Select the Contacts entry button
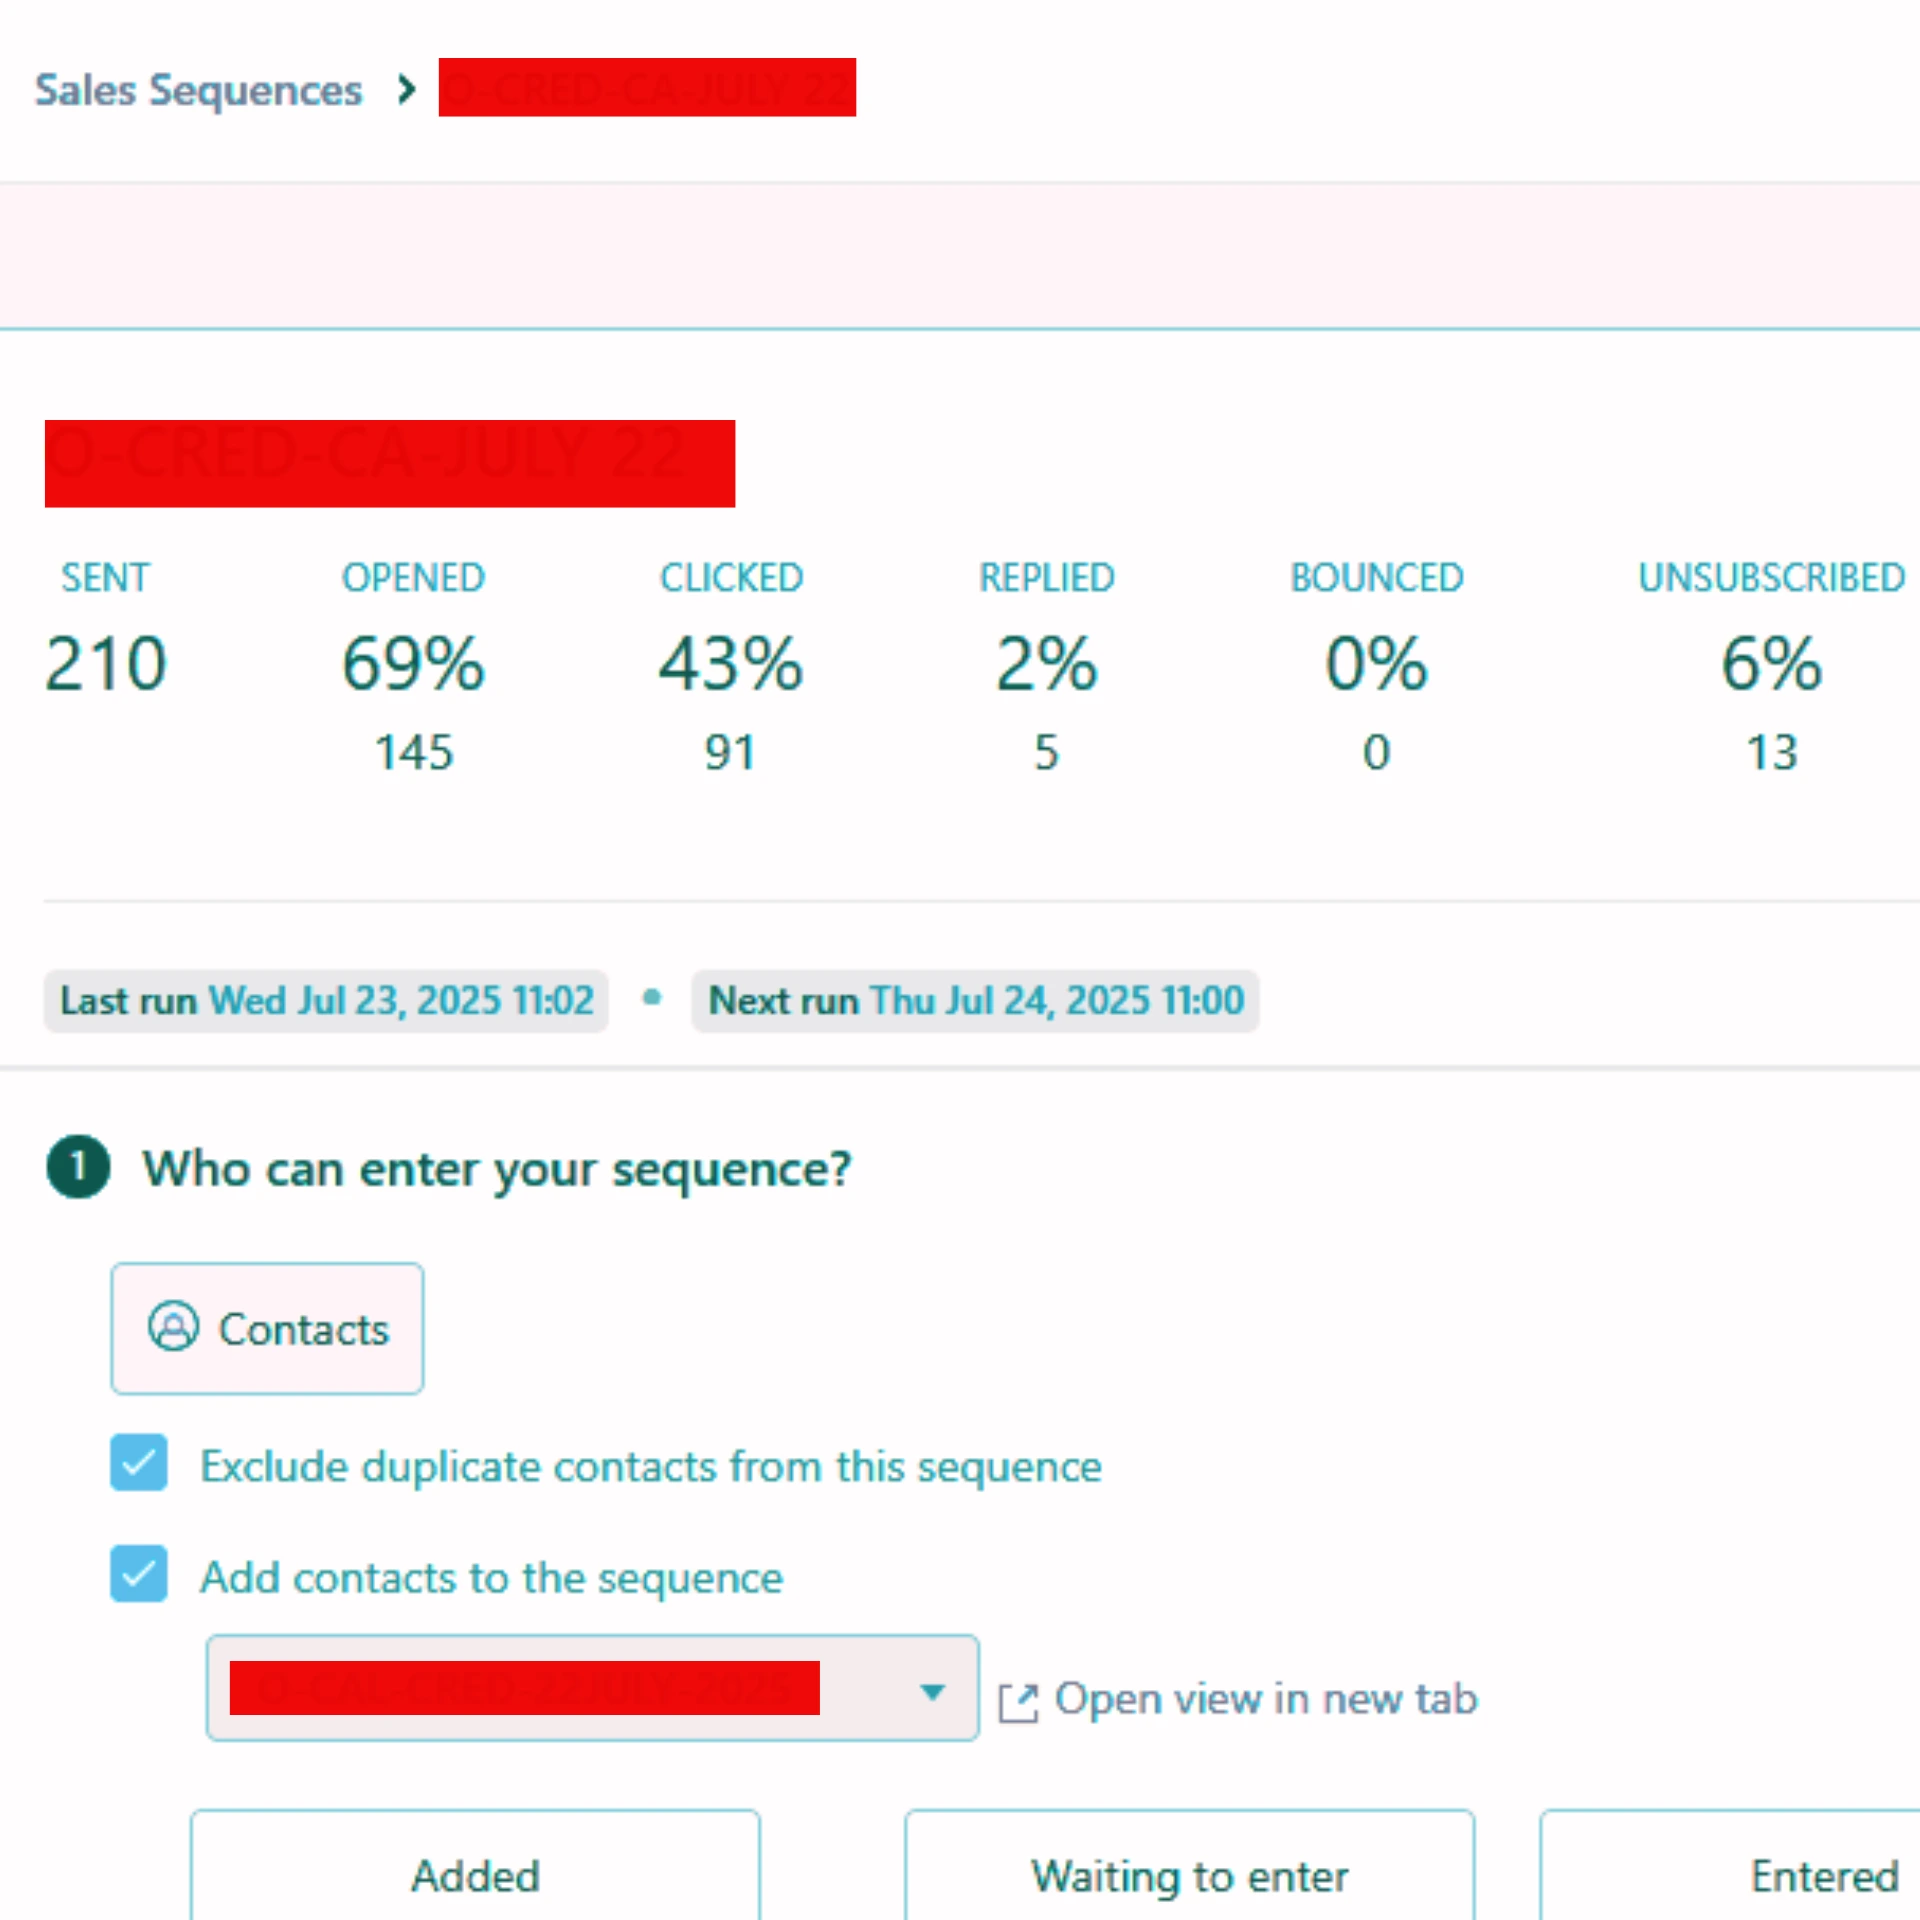This screenshot has height=1920, width=1920. click(267, 1328)
